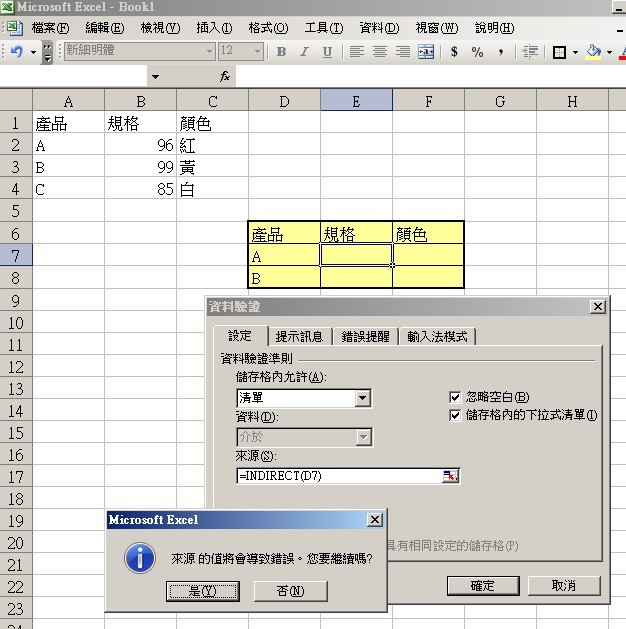Open 檔案(F) menu

[51, 28]
